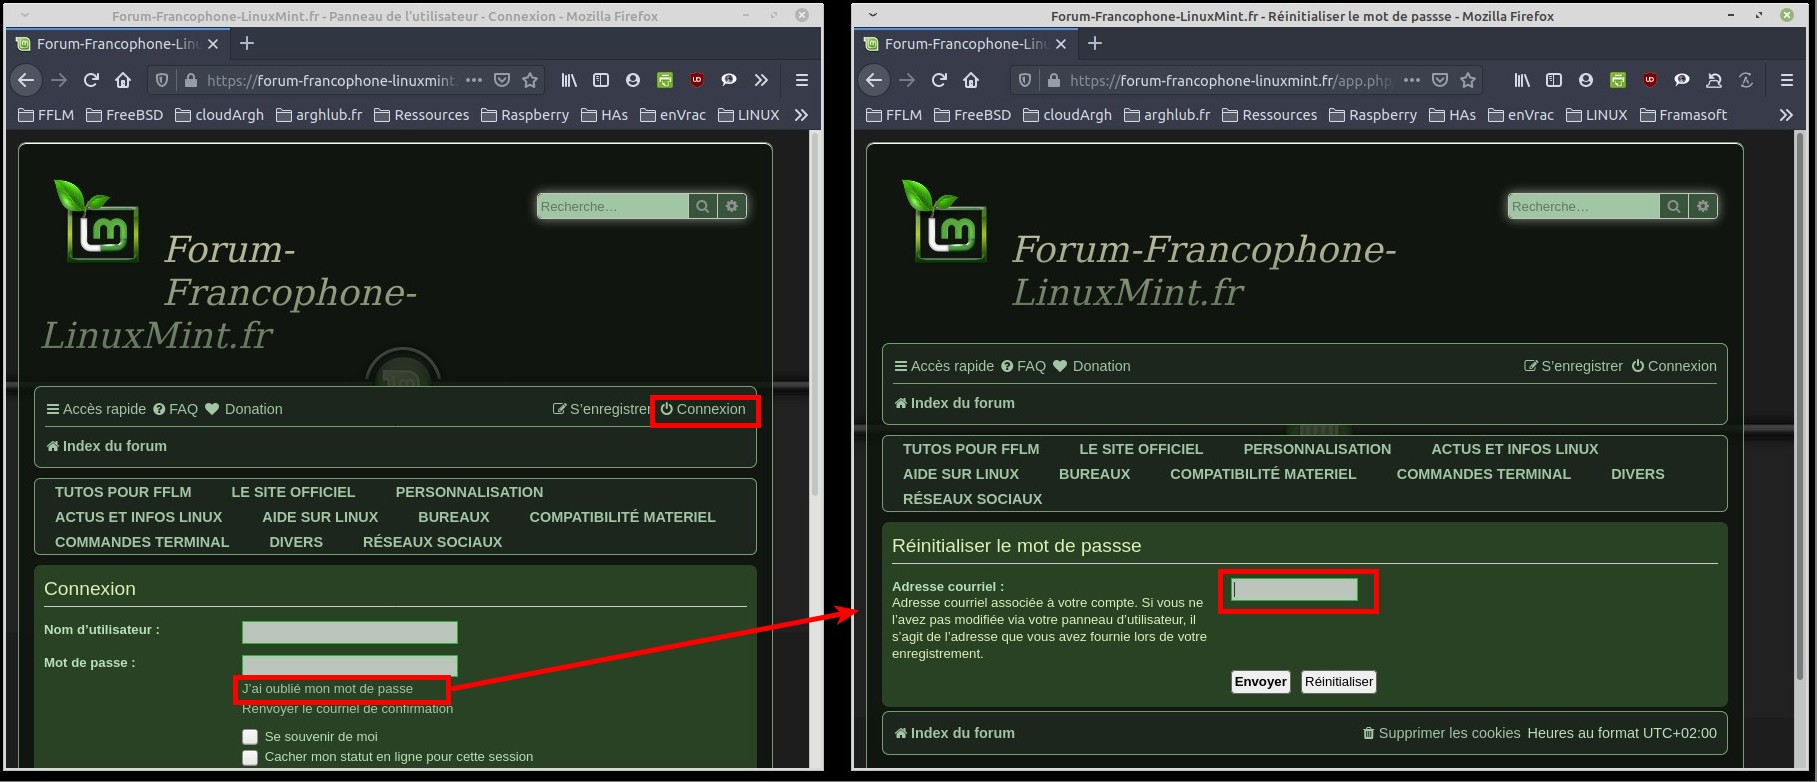Click the "Donation" link in the right window
The height and width of the screenshot is (782, 1817).
tap(1092, 366)
